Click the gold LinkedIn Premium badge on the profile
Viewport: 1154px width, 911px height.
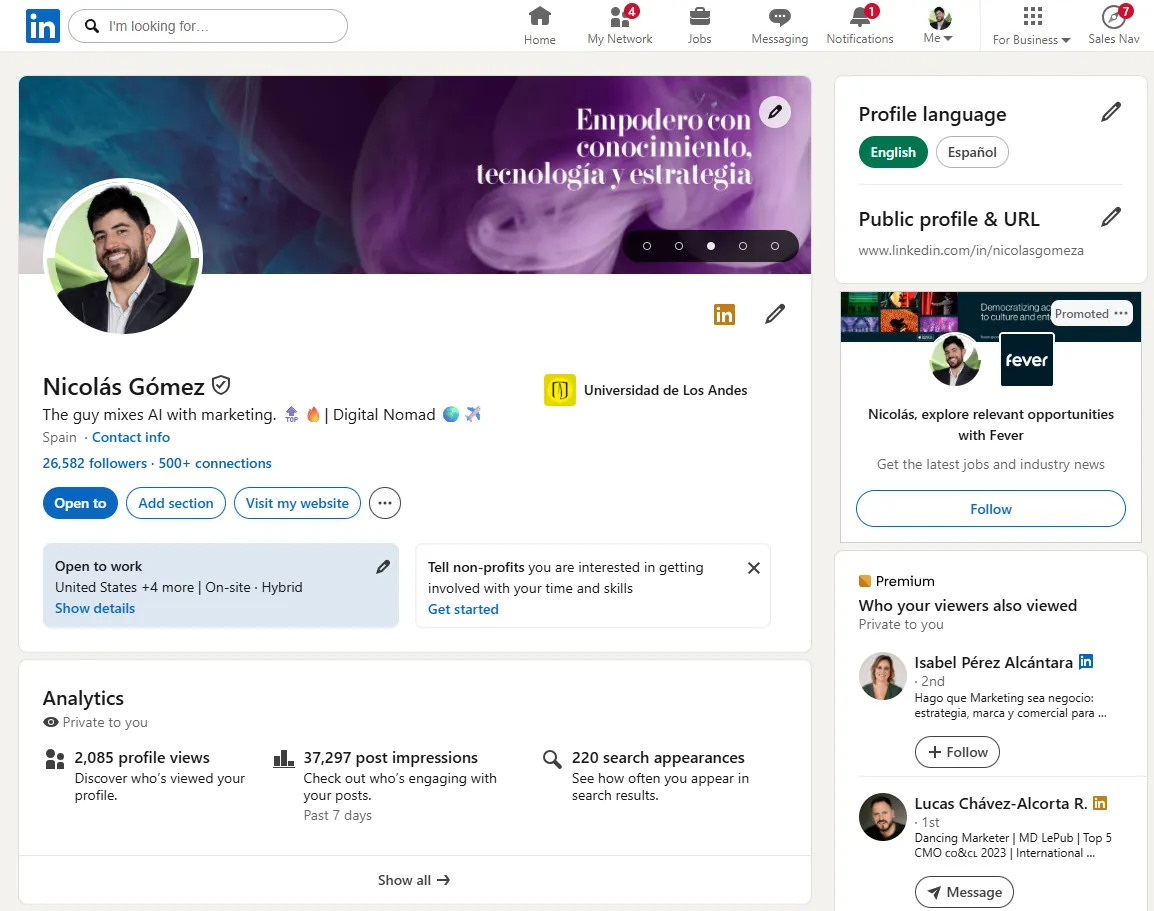click(x=724, y=314)
